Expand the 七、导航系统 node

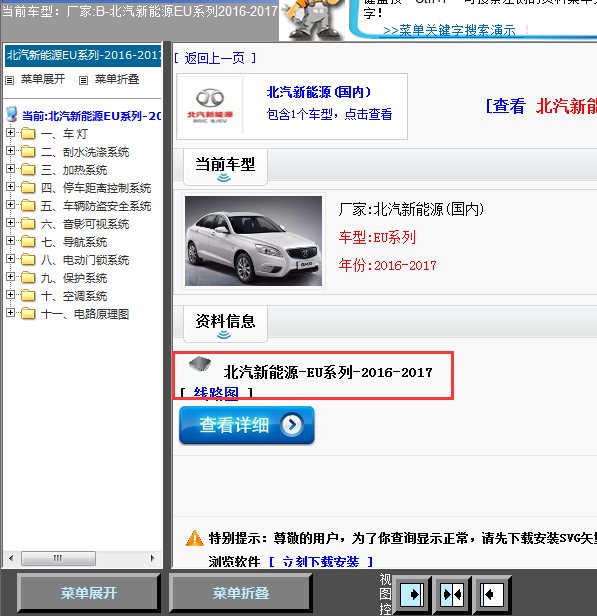(x=11, y=241)
